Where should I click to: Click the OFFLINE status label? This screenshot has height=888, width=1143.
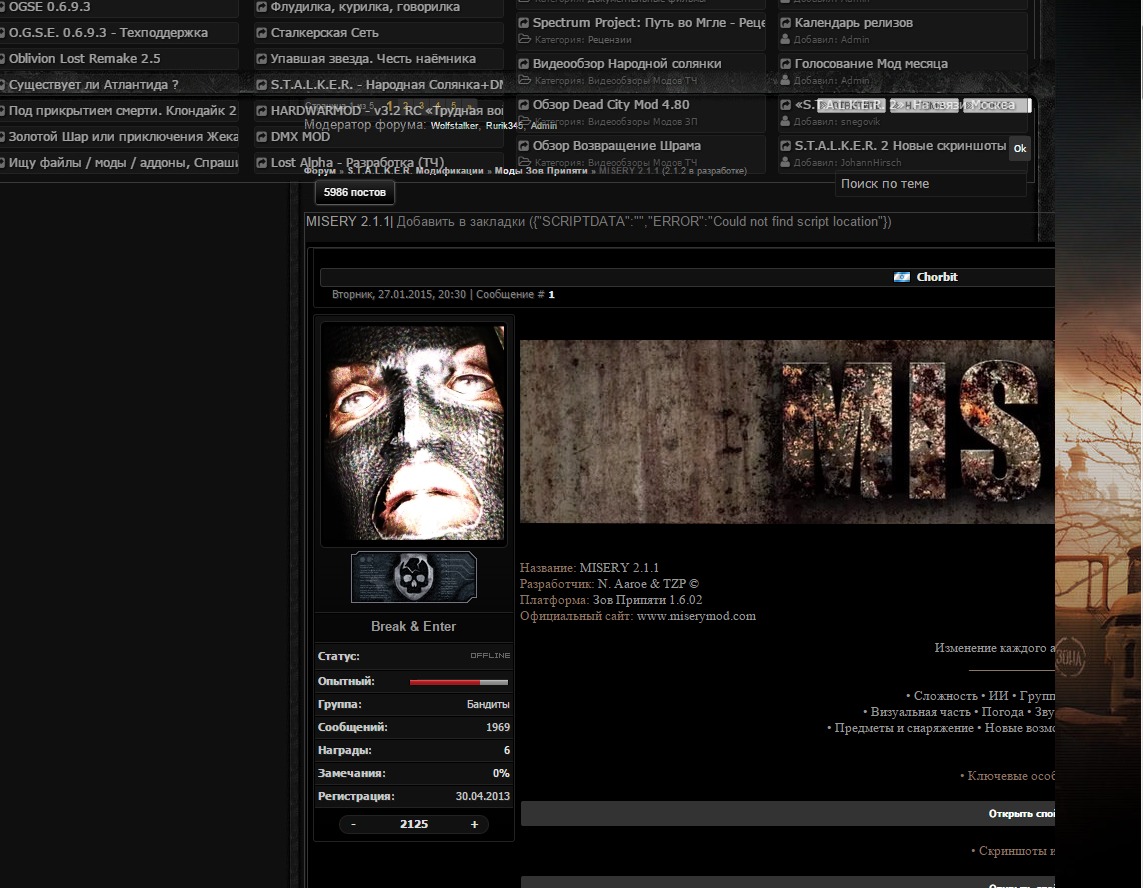click(x=490, y=655)
